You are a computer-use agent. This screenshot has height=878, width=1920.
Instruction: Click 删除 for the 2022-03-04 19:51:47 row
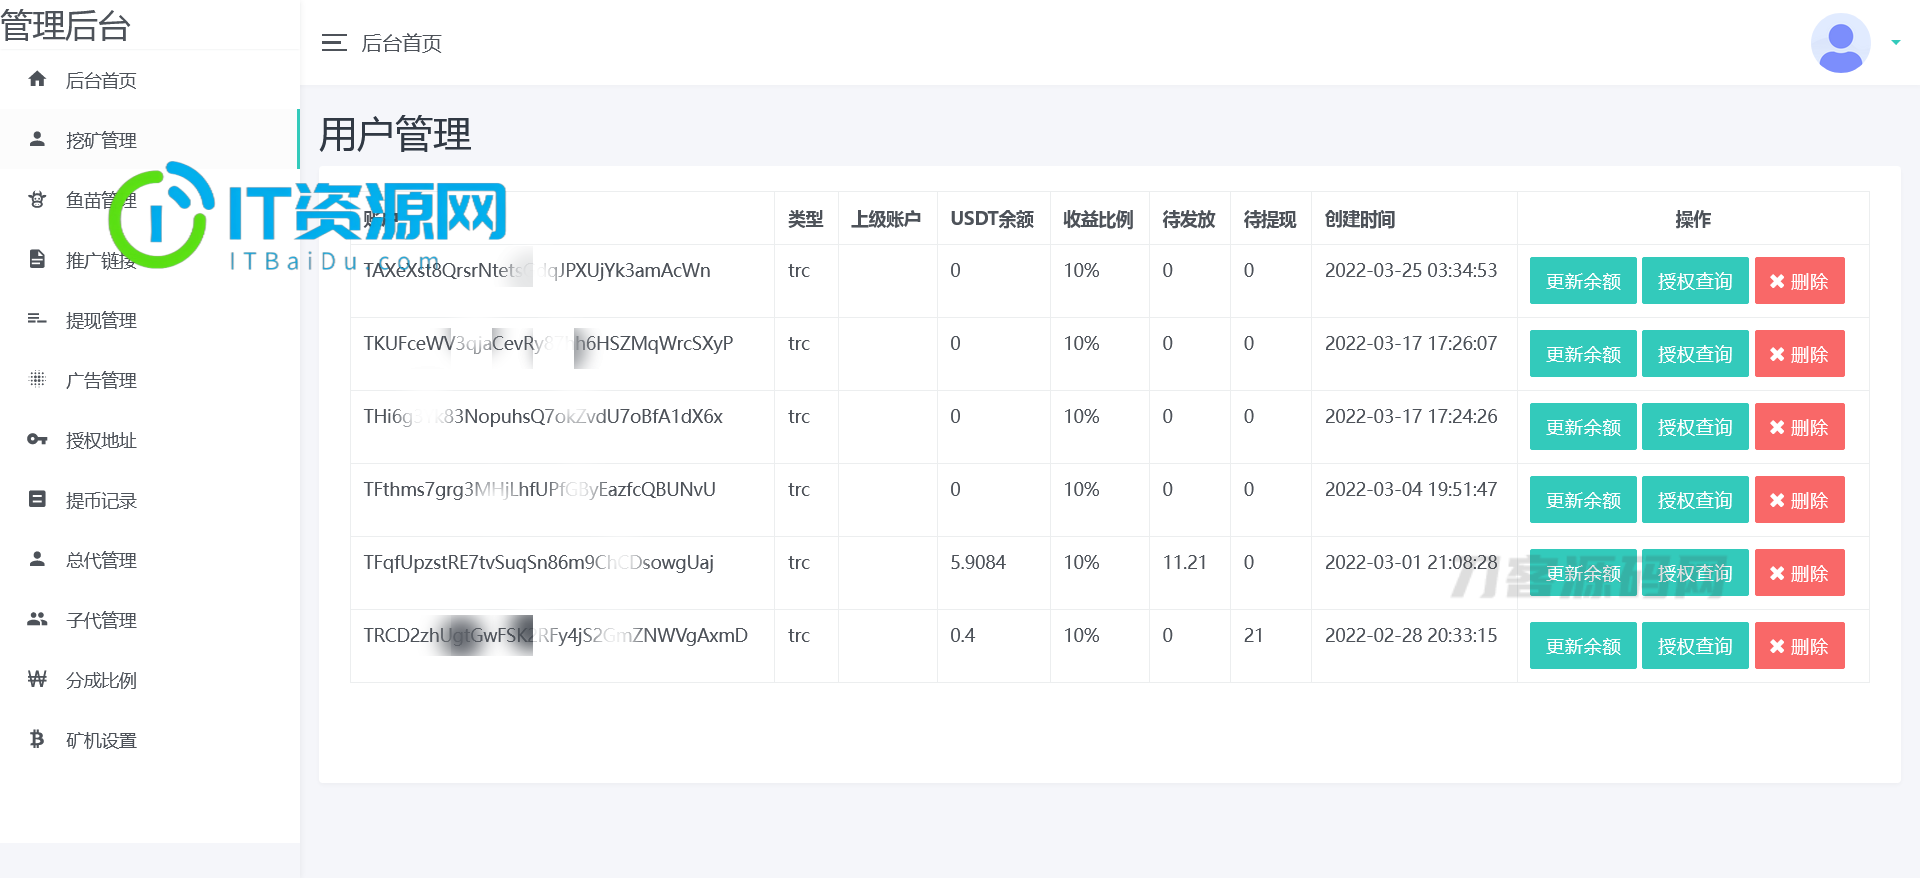[1799, 500]
